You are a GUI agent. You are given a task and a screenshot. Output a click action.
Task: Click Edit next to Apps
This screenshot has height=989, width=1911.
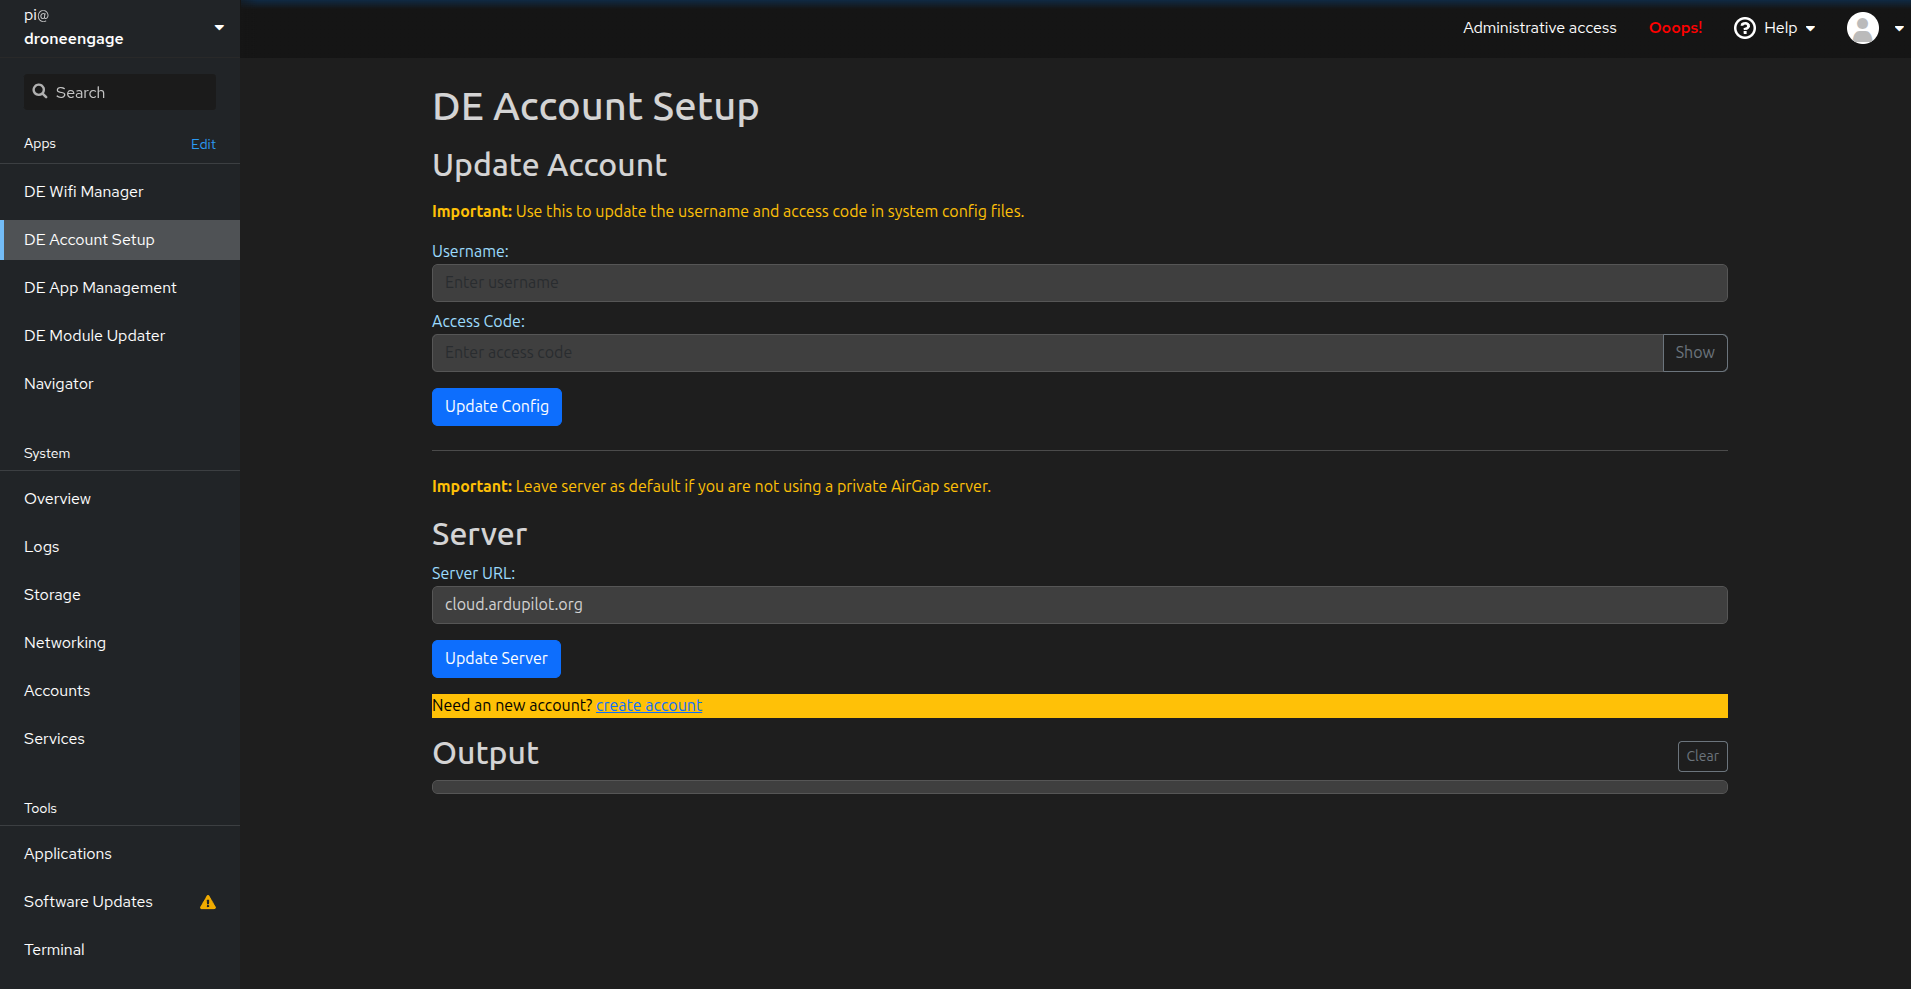[x=202, y=143]
